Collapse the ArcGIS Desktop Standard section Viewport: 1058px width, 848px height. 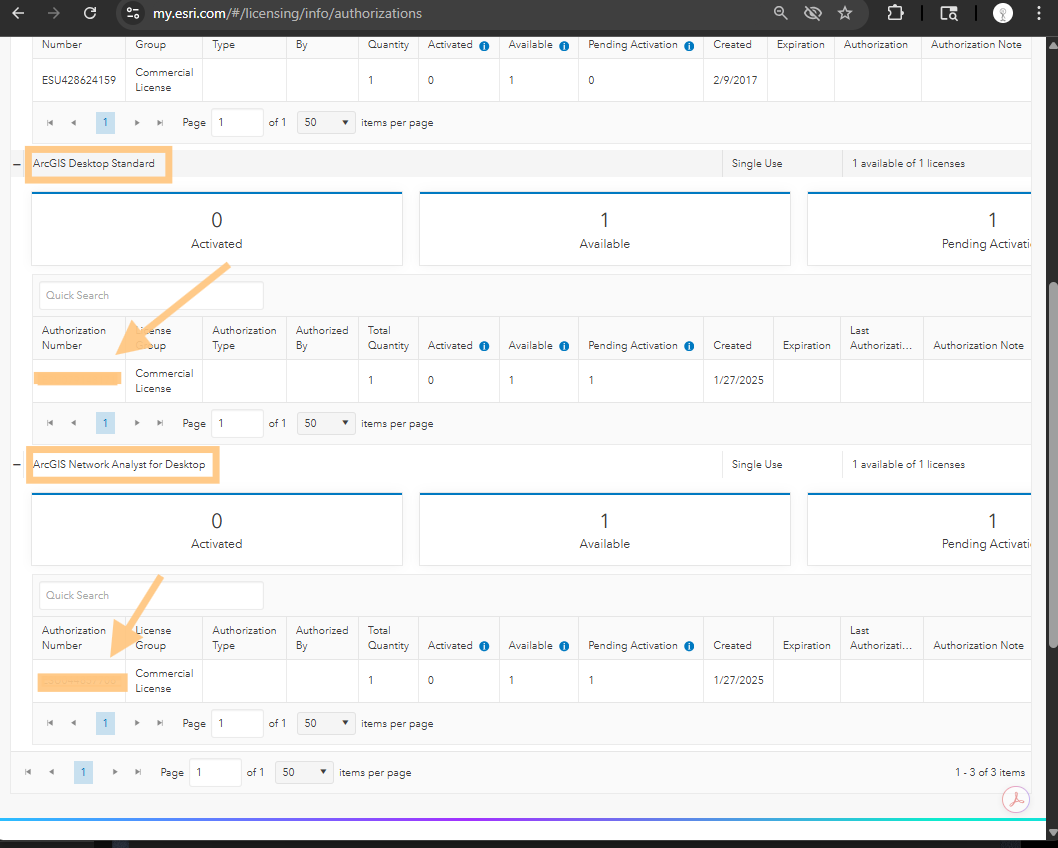coord(17,164)
